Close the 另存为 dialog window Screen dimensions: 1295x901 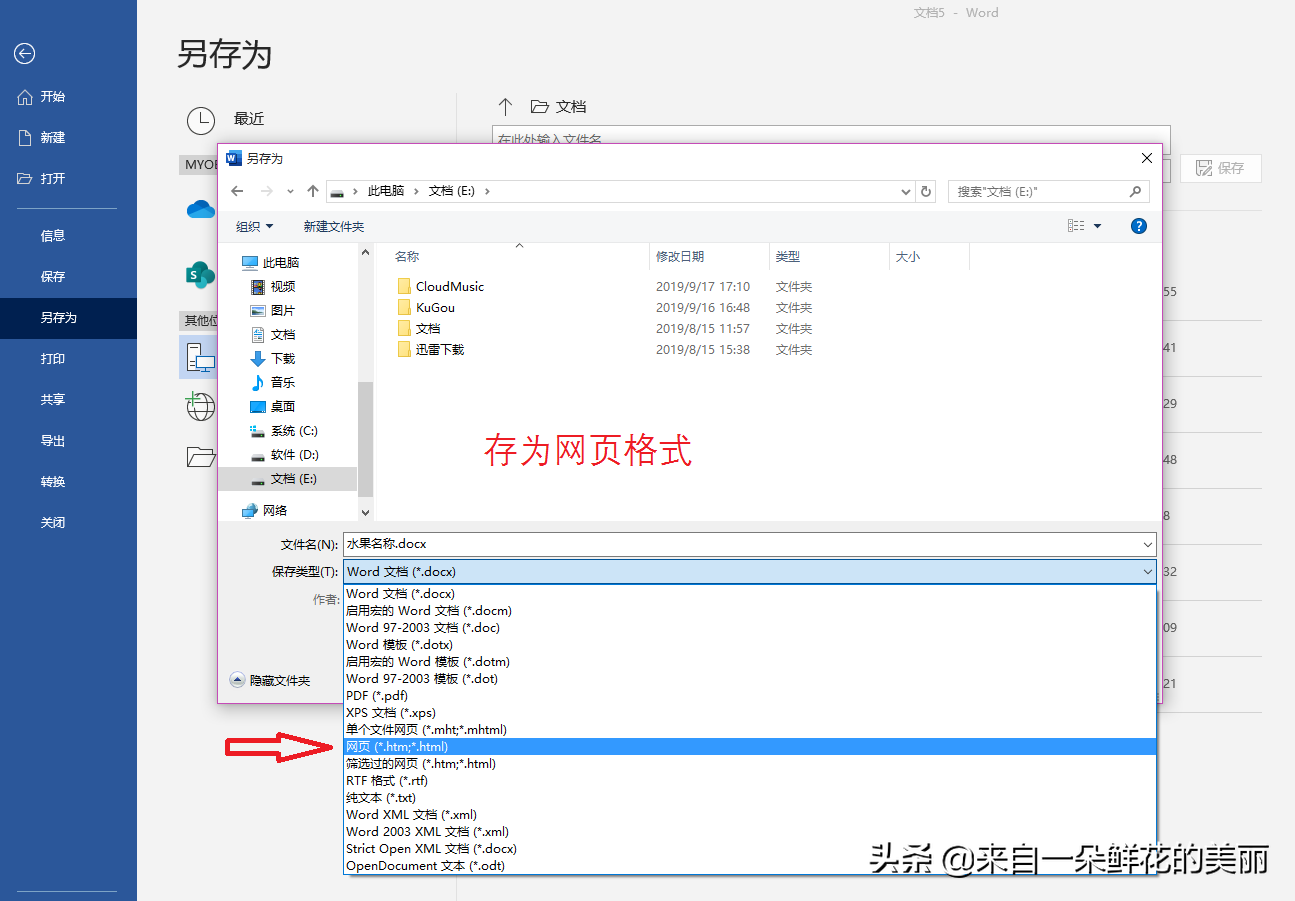tap(1147, 158)
